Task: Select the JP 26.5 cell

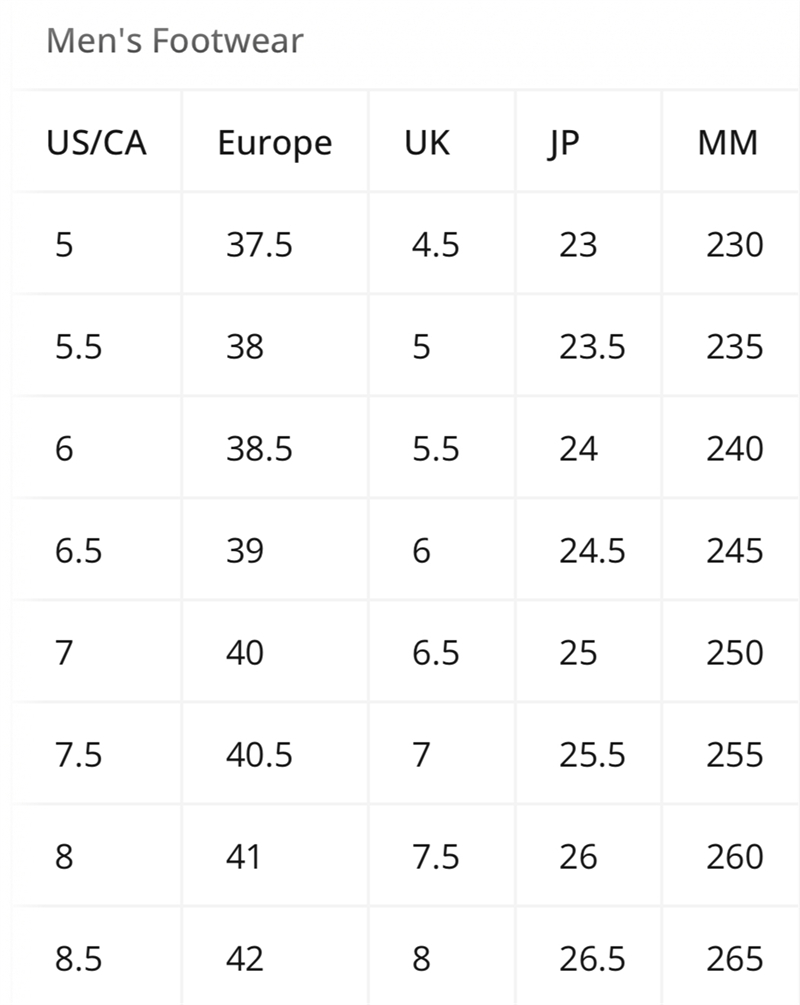Action: click(592, 959)
